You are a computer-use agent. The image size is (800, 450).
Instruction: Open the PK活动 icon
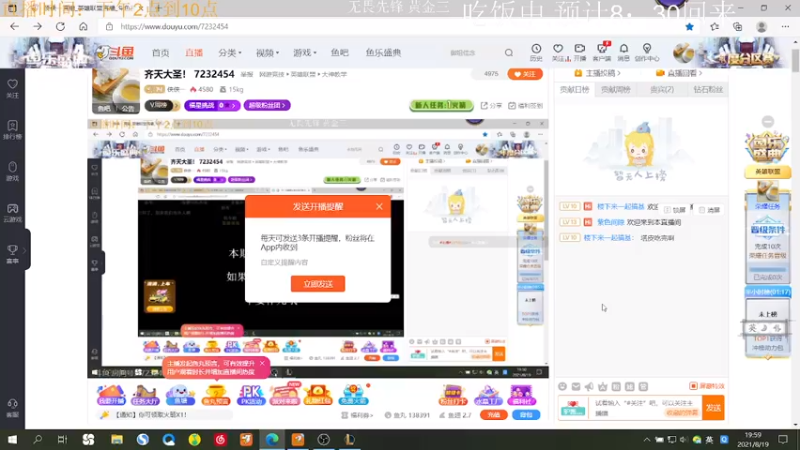coord(251,394)
